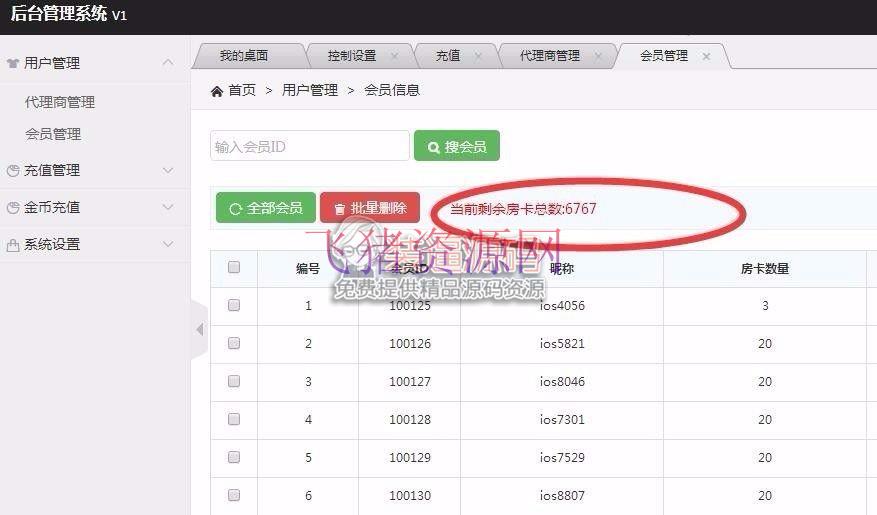Click the 昵称 column header
877x515 pixels.
coord(562,269)
